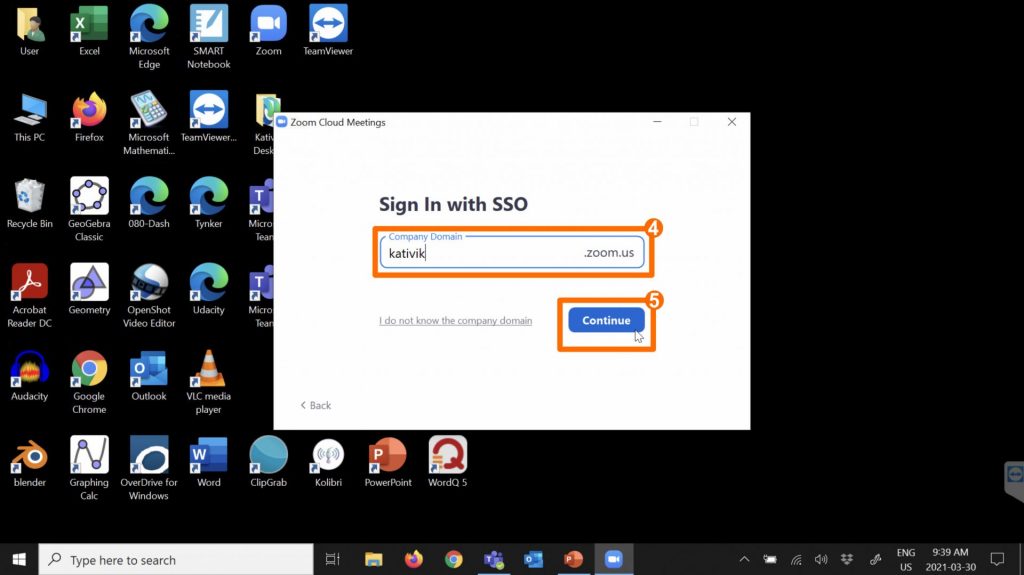Open the VLC media player shortcut
The width and height of the screenshot is (1024, 575).
coord(208,374)
